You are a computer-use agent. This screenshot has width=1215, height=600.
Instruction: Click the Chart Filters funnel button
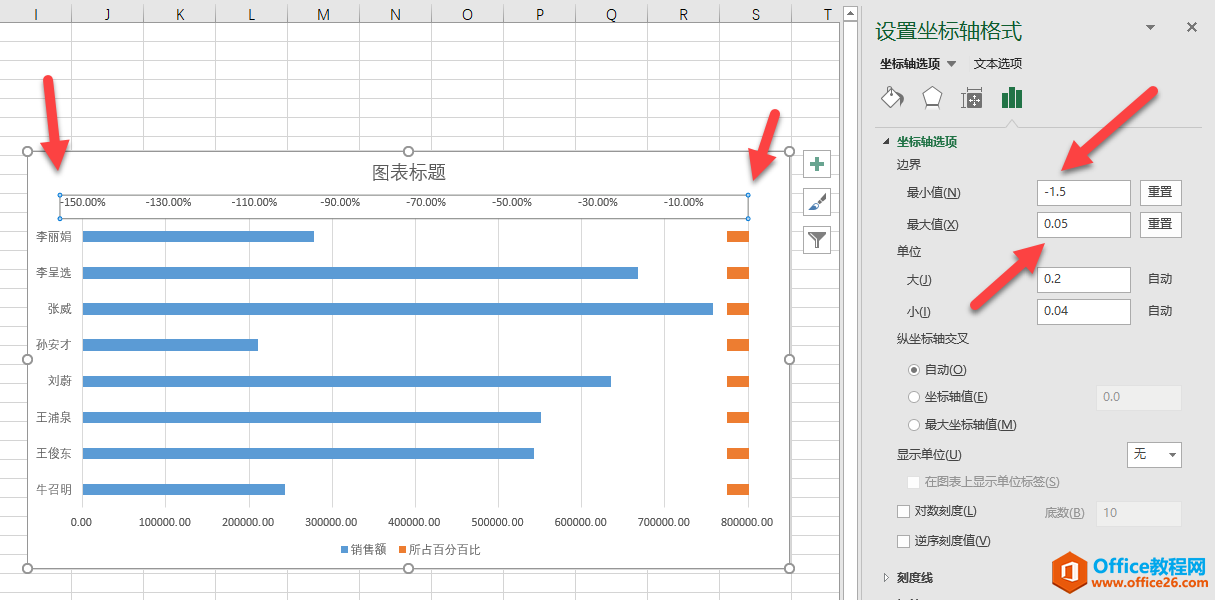pyautogui.click(x=818, y=239)
